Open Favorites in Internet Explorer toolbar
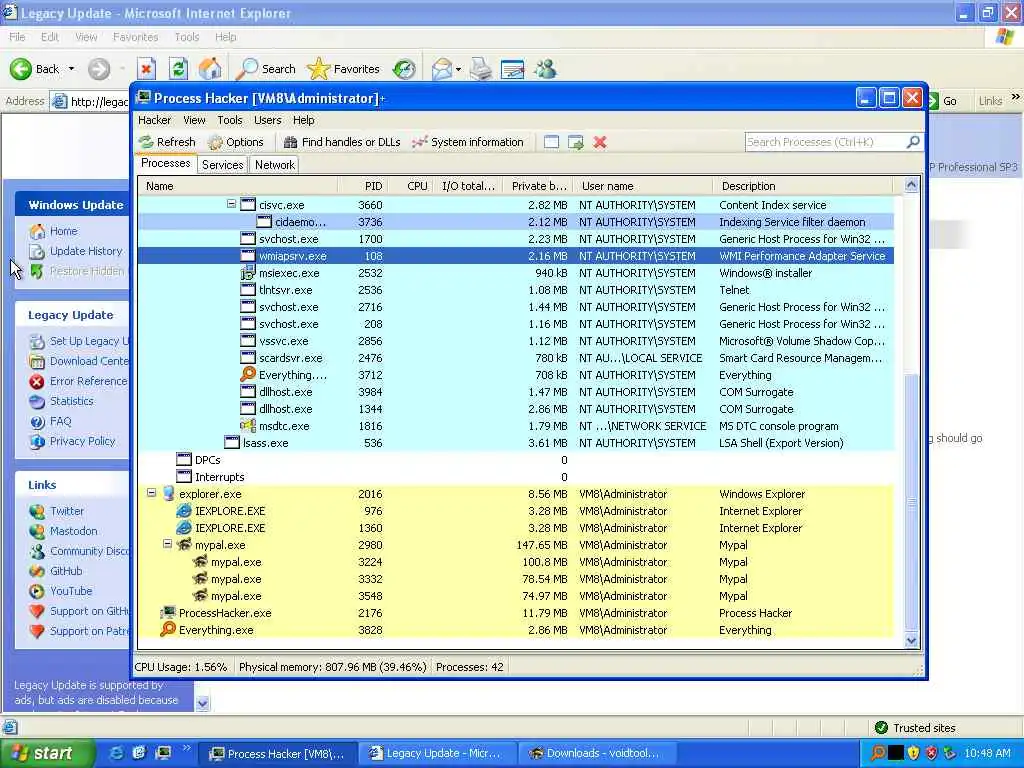The width and height of the screenshot is (1024, 768). coord(344,69)
